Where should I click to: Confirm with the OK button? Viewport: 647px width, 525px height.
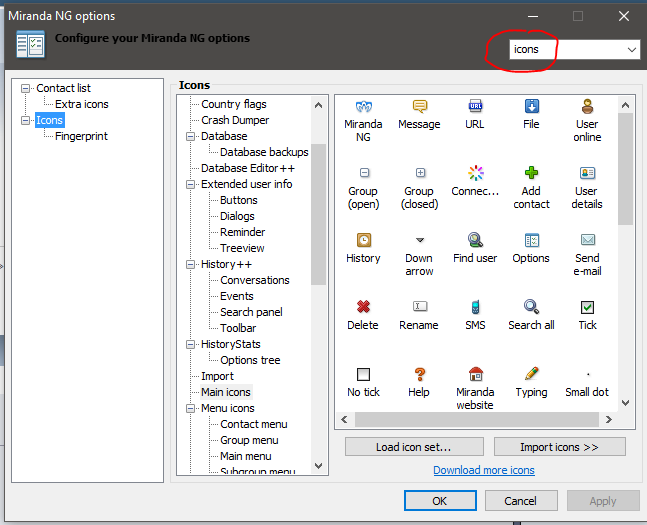tap(440, 501)
